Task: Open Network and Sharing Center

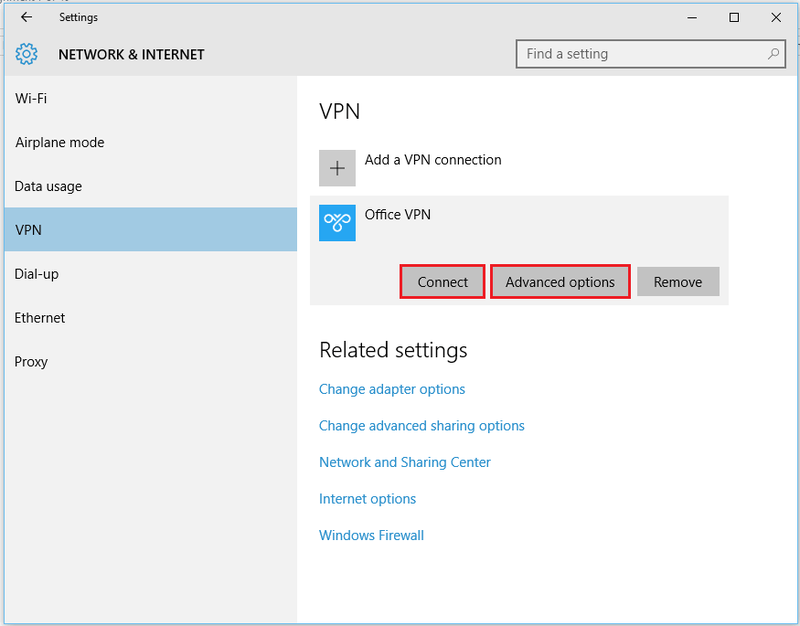Action: [x=405, y=462]
